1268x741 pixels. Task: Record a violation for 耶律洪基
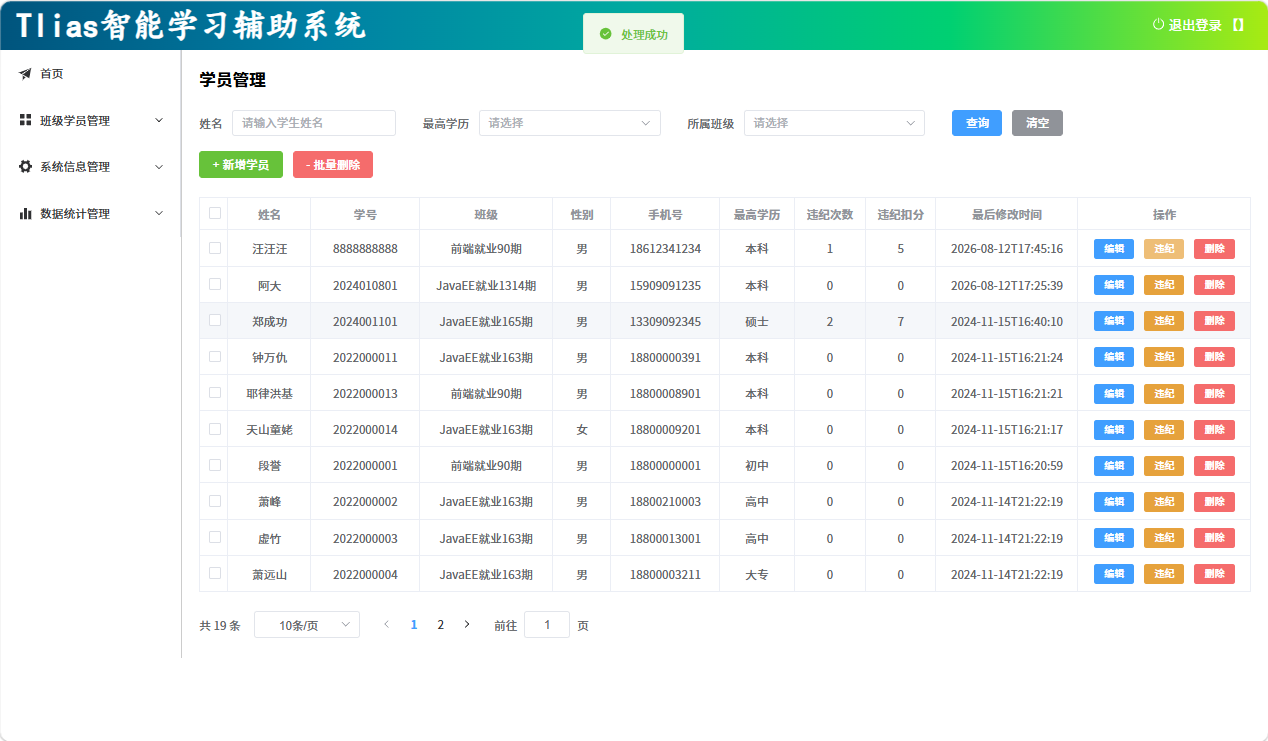tap(1164, 393)
